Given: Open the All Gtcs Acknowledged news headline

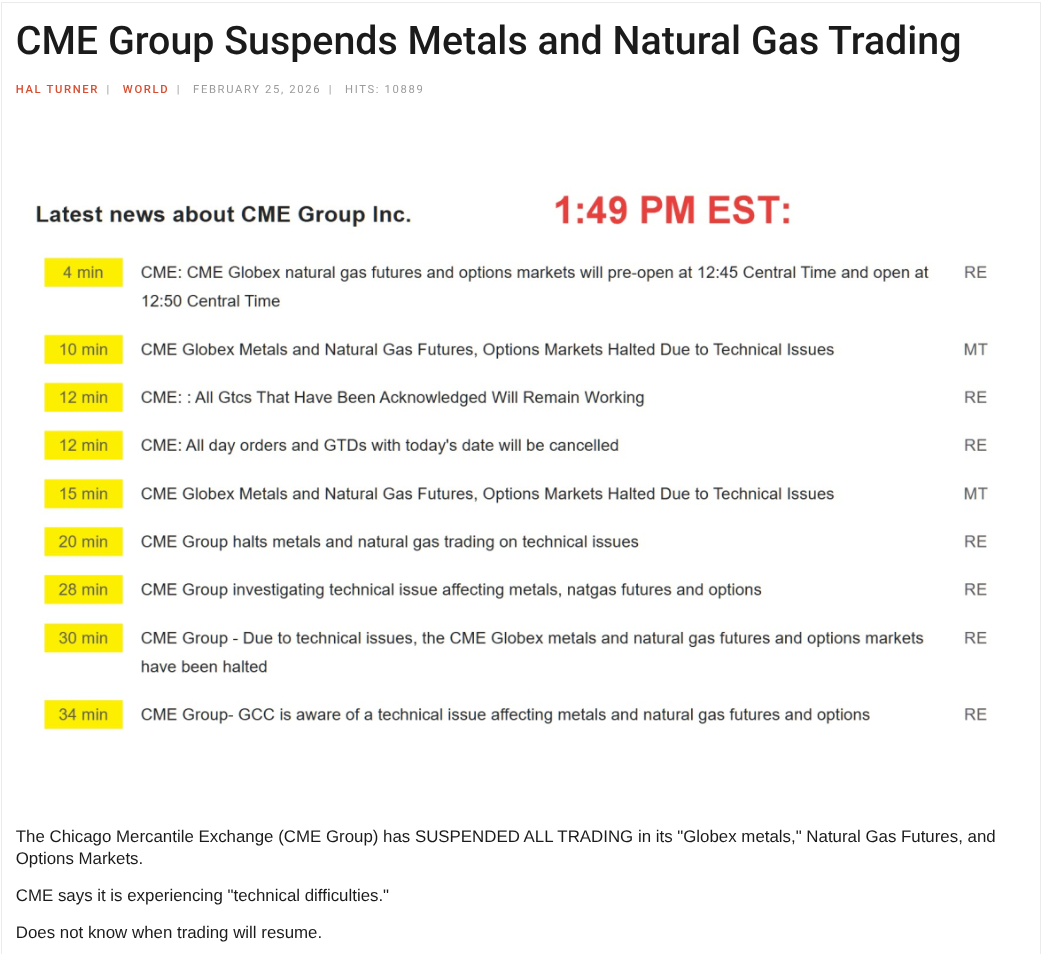Looking at the screenshot, I should [392, 397].
